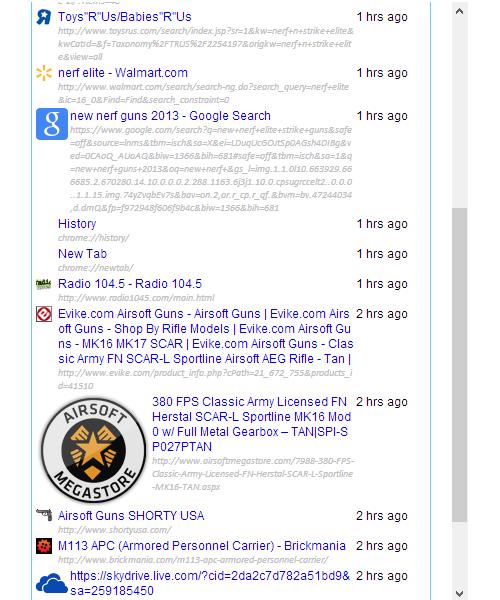
Task: Click the red Brickmania gear favicon
Action: [44, 546]
